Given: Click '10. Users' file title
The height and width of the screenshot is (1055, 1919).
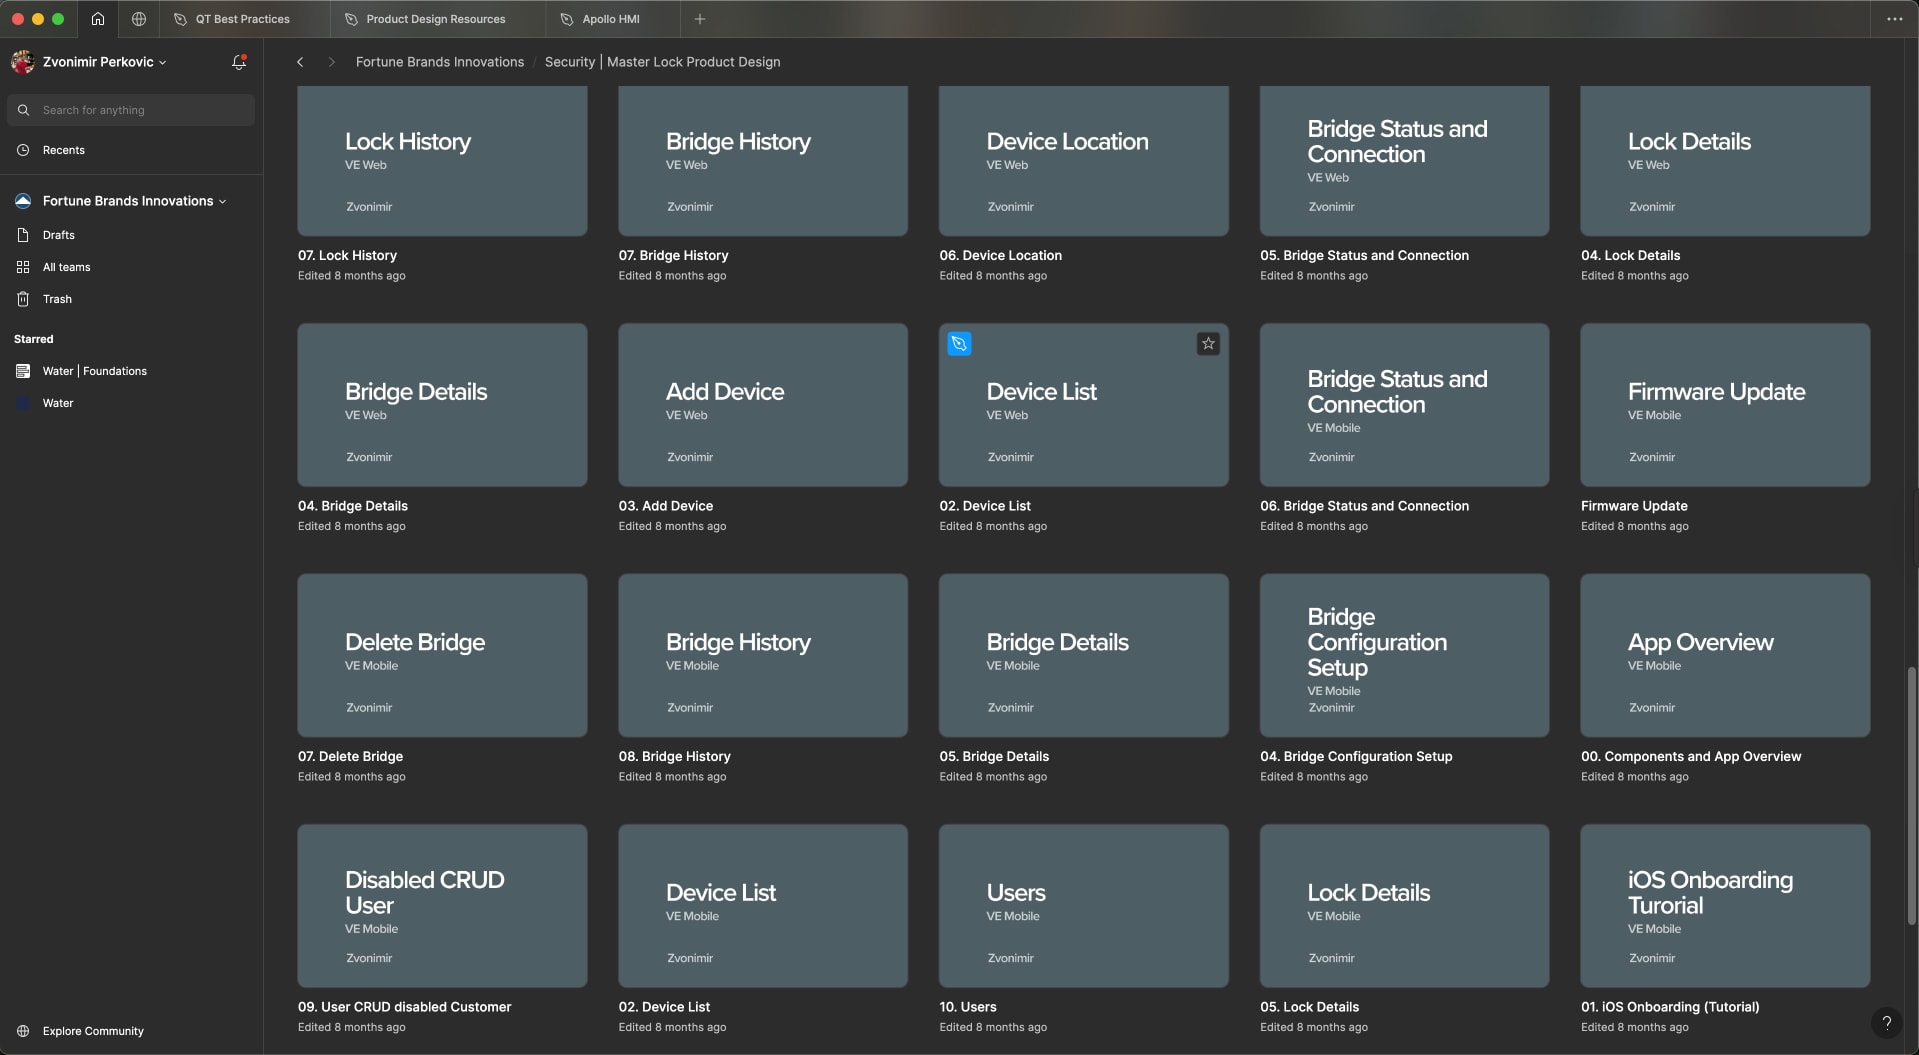Looking at the screenshot, I should pyautogui.click(x=968, y=1007).
